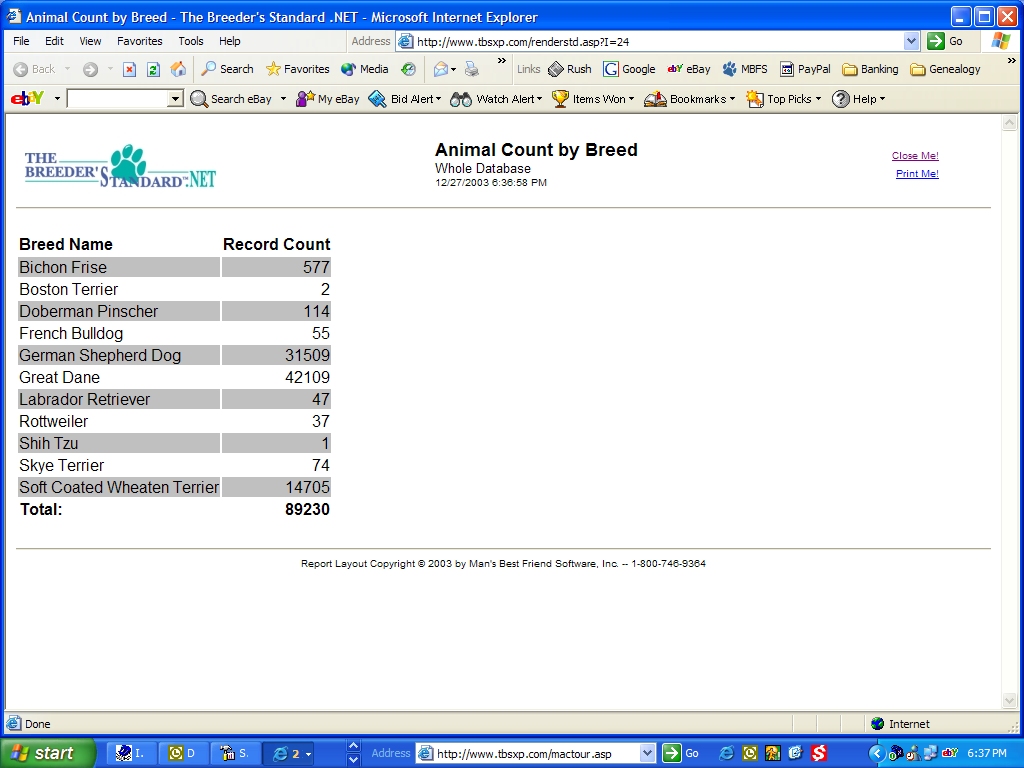1024x768 pixels.
Task: Open the Items Won trophy button
Action: 592,99
